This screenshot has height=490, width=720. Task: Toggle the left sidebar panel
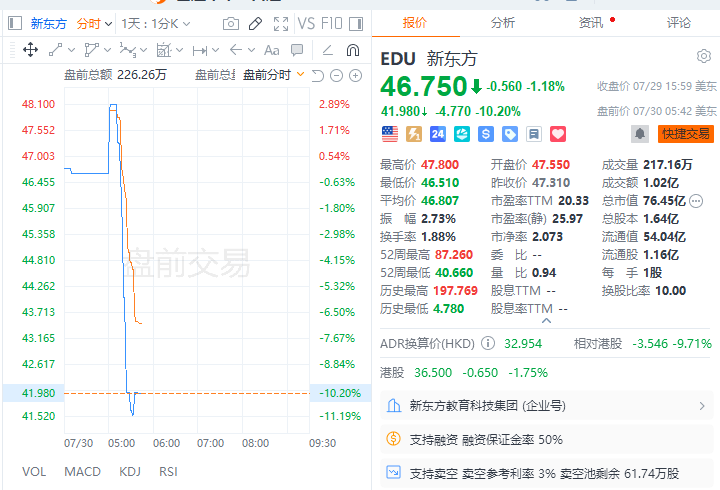click(x=15, y=23)
